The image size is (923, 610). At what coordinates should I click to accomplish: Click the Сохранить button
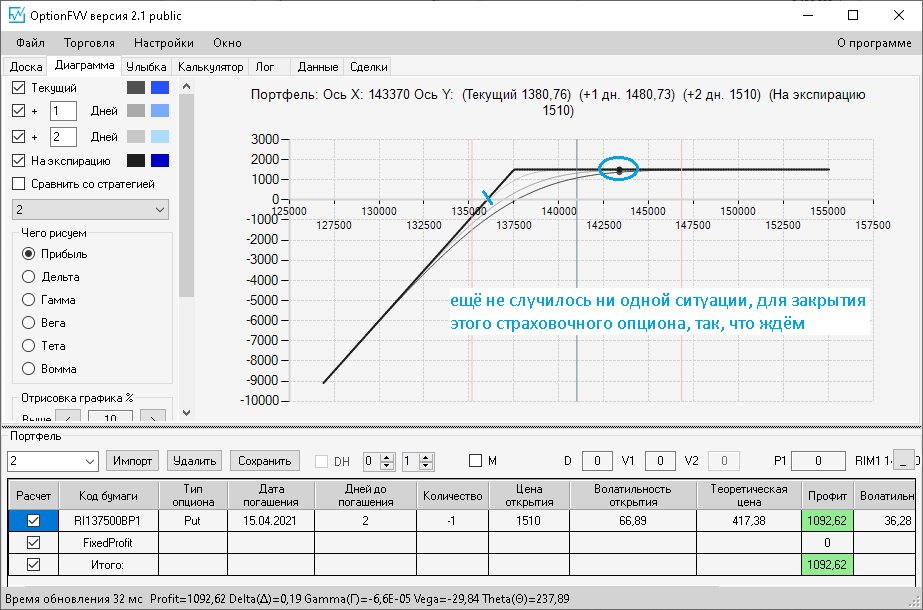[265, 461]
